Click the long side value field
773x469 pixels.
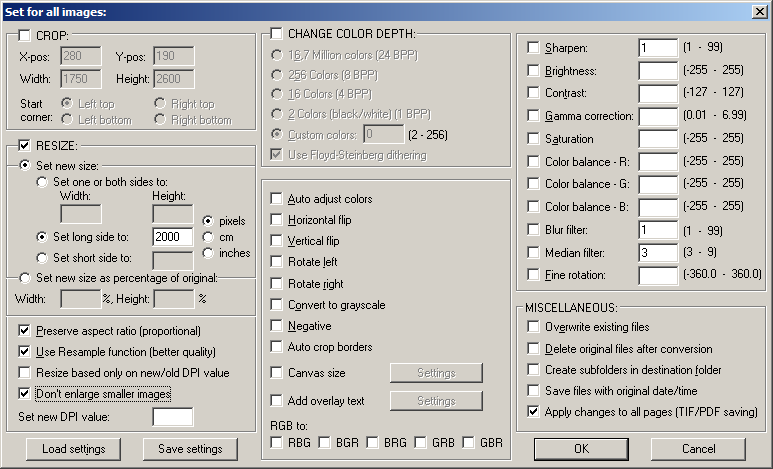(172, 237)
